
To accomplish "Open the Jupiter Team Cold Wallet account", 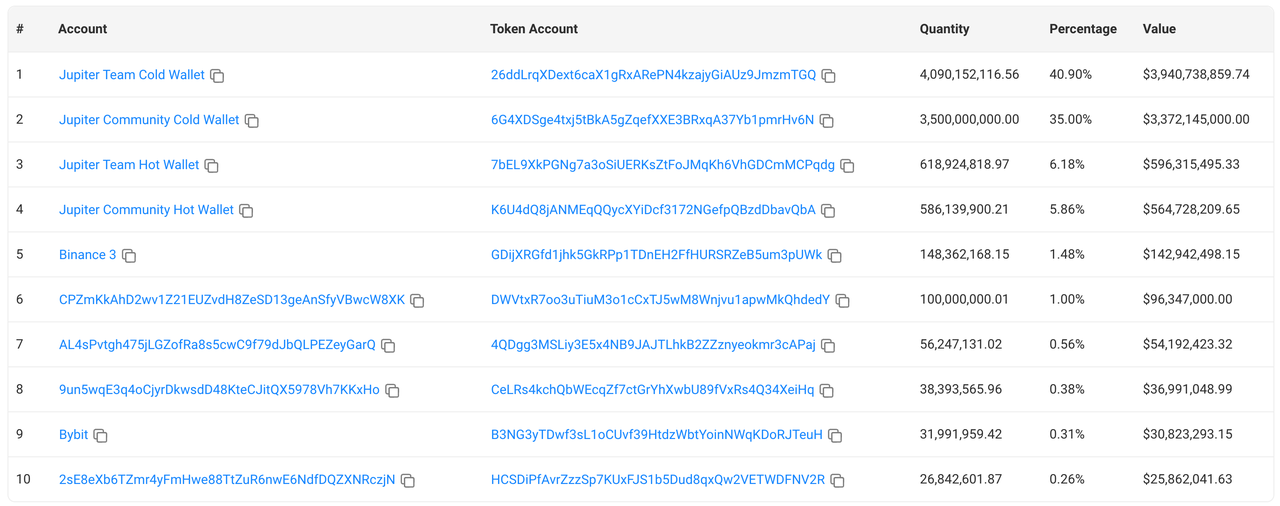I will point(131,75).
